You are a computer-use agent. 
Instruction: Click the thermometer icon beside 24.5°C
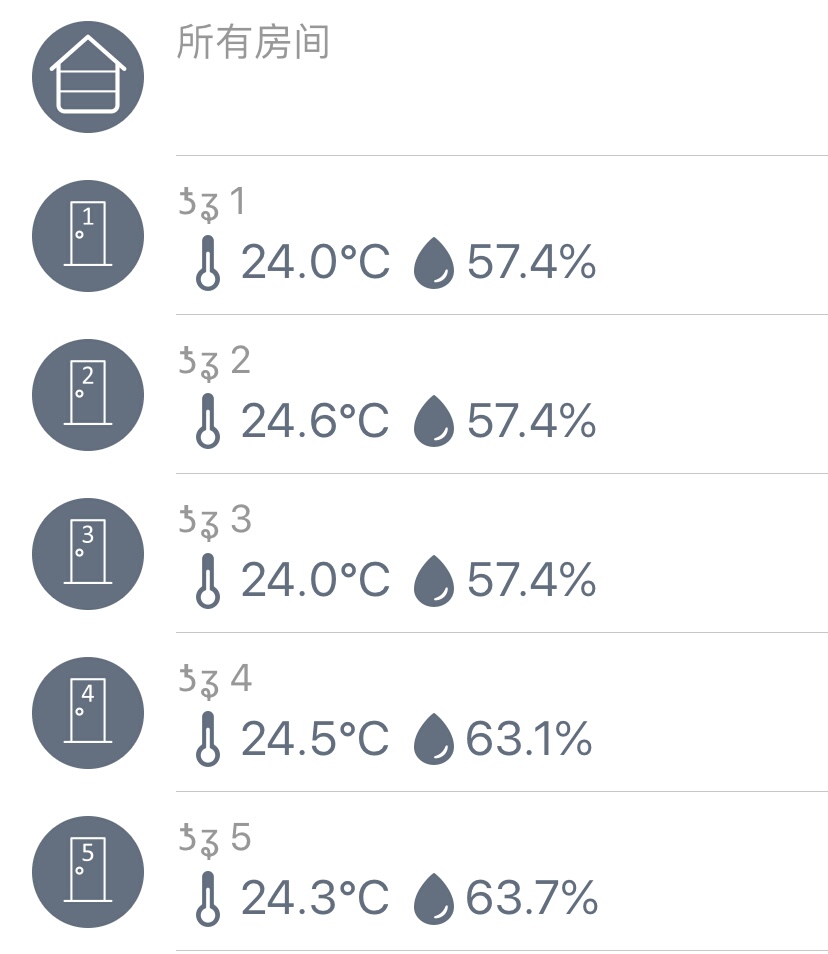[207, 740]
